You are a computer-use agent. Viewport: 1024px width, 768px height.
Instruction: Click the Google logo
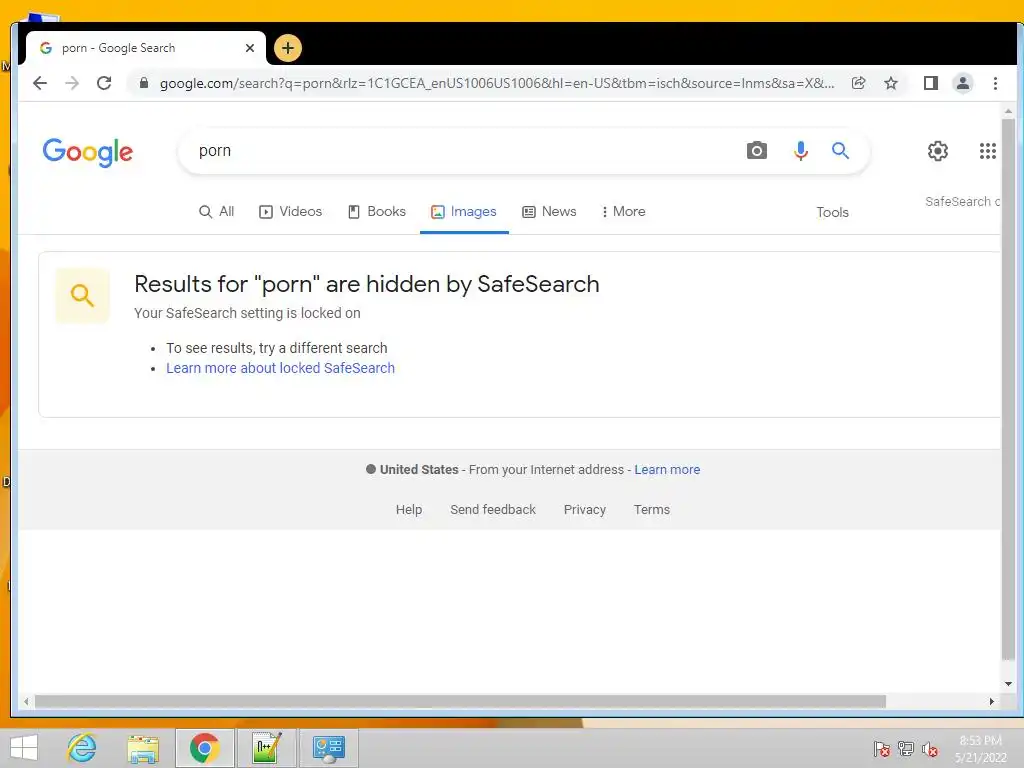coord(88,153)
